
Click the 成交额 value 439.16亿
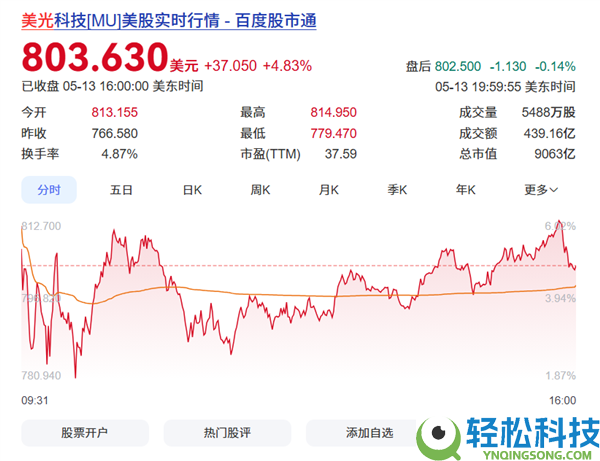[x=549, y=134]
